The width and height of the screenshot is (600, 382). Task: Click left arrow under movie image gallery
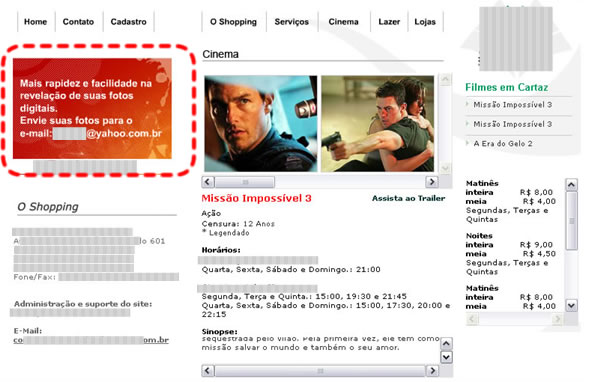[208, 181]
